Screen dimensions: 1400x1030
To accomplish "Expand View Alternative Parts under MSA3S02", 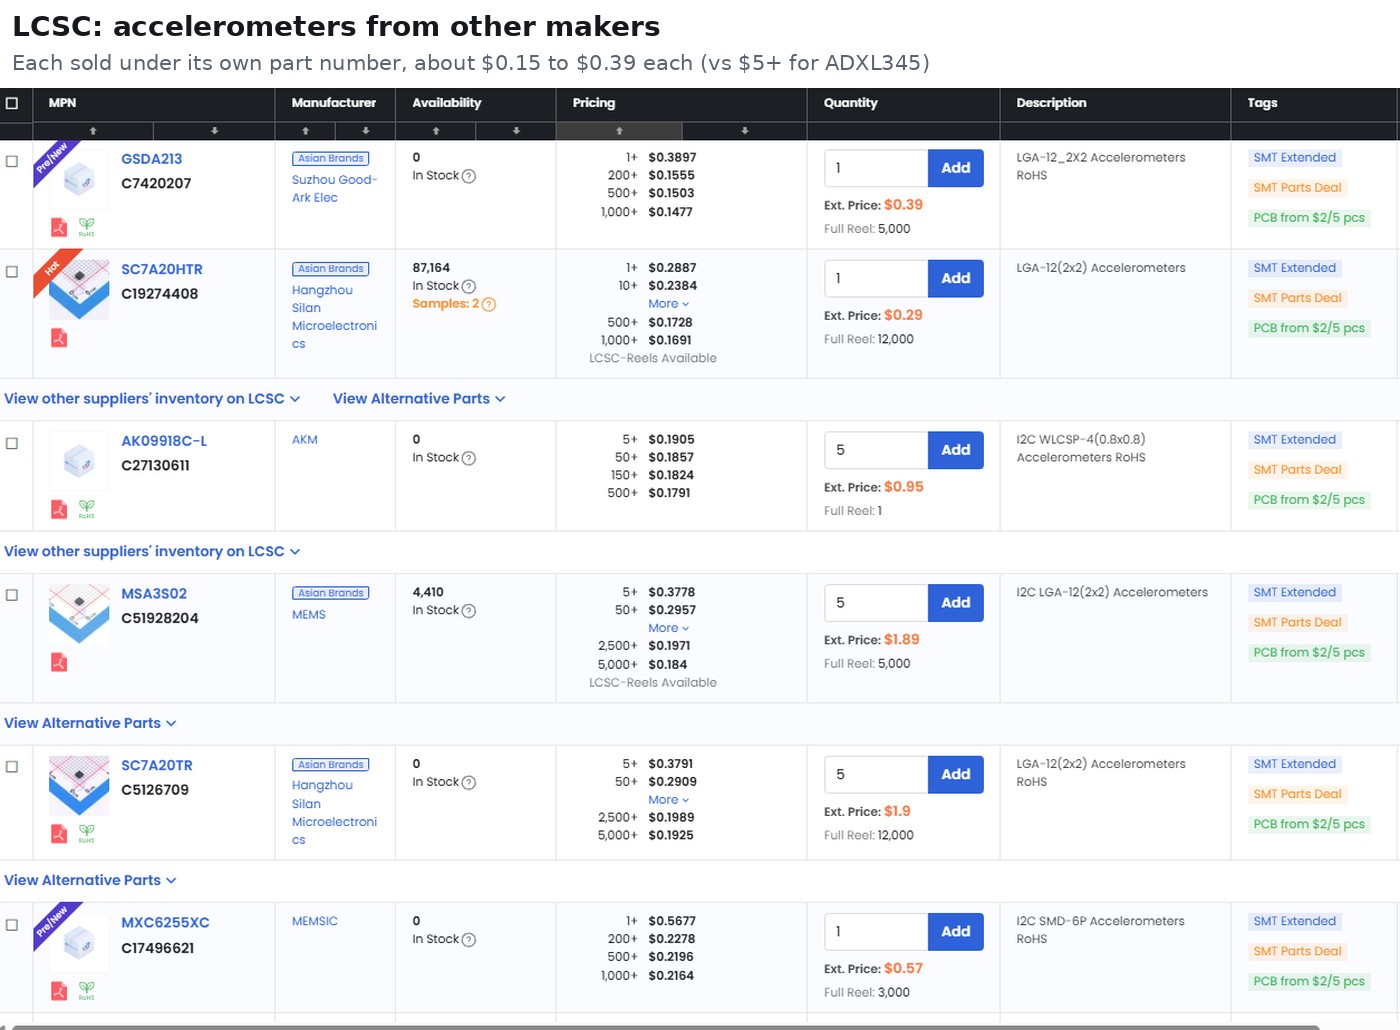I will (90, 723).
